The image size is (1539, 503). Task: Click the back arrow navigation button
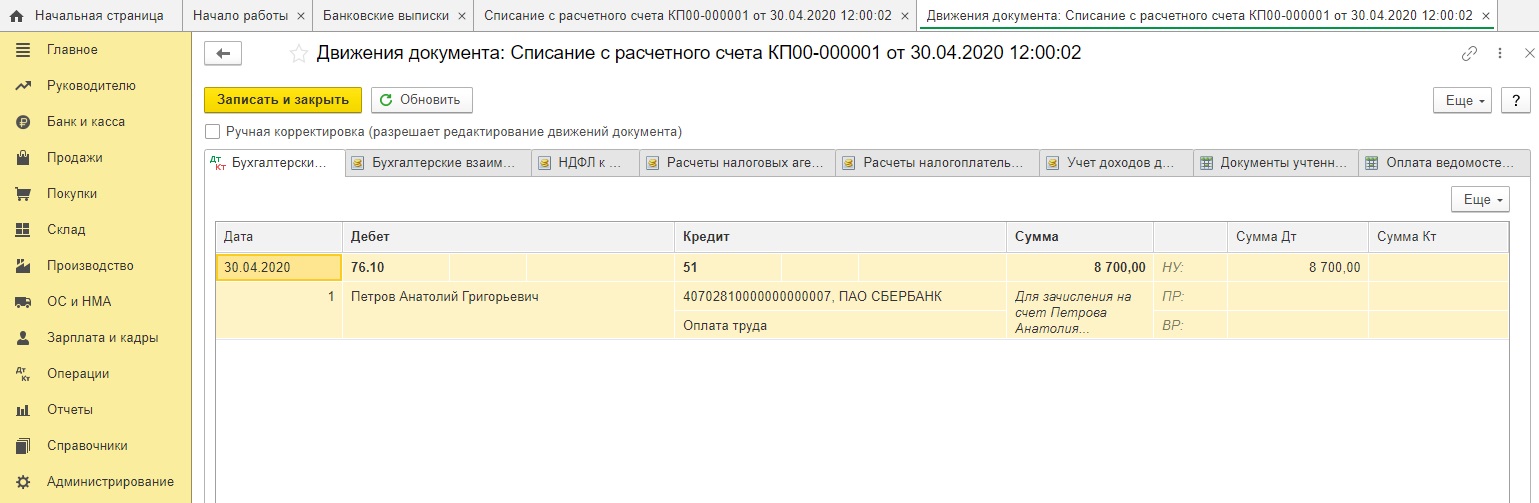(223, 54)
